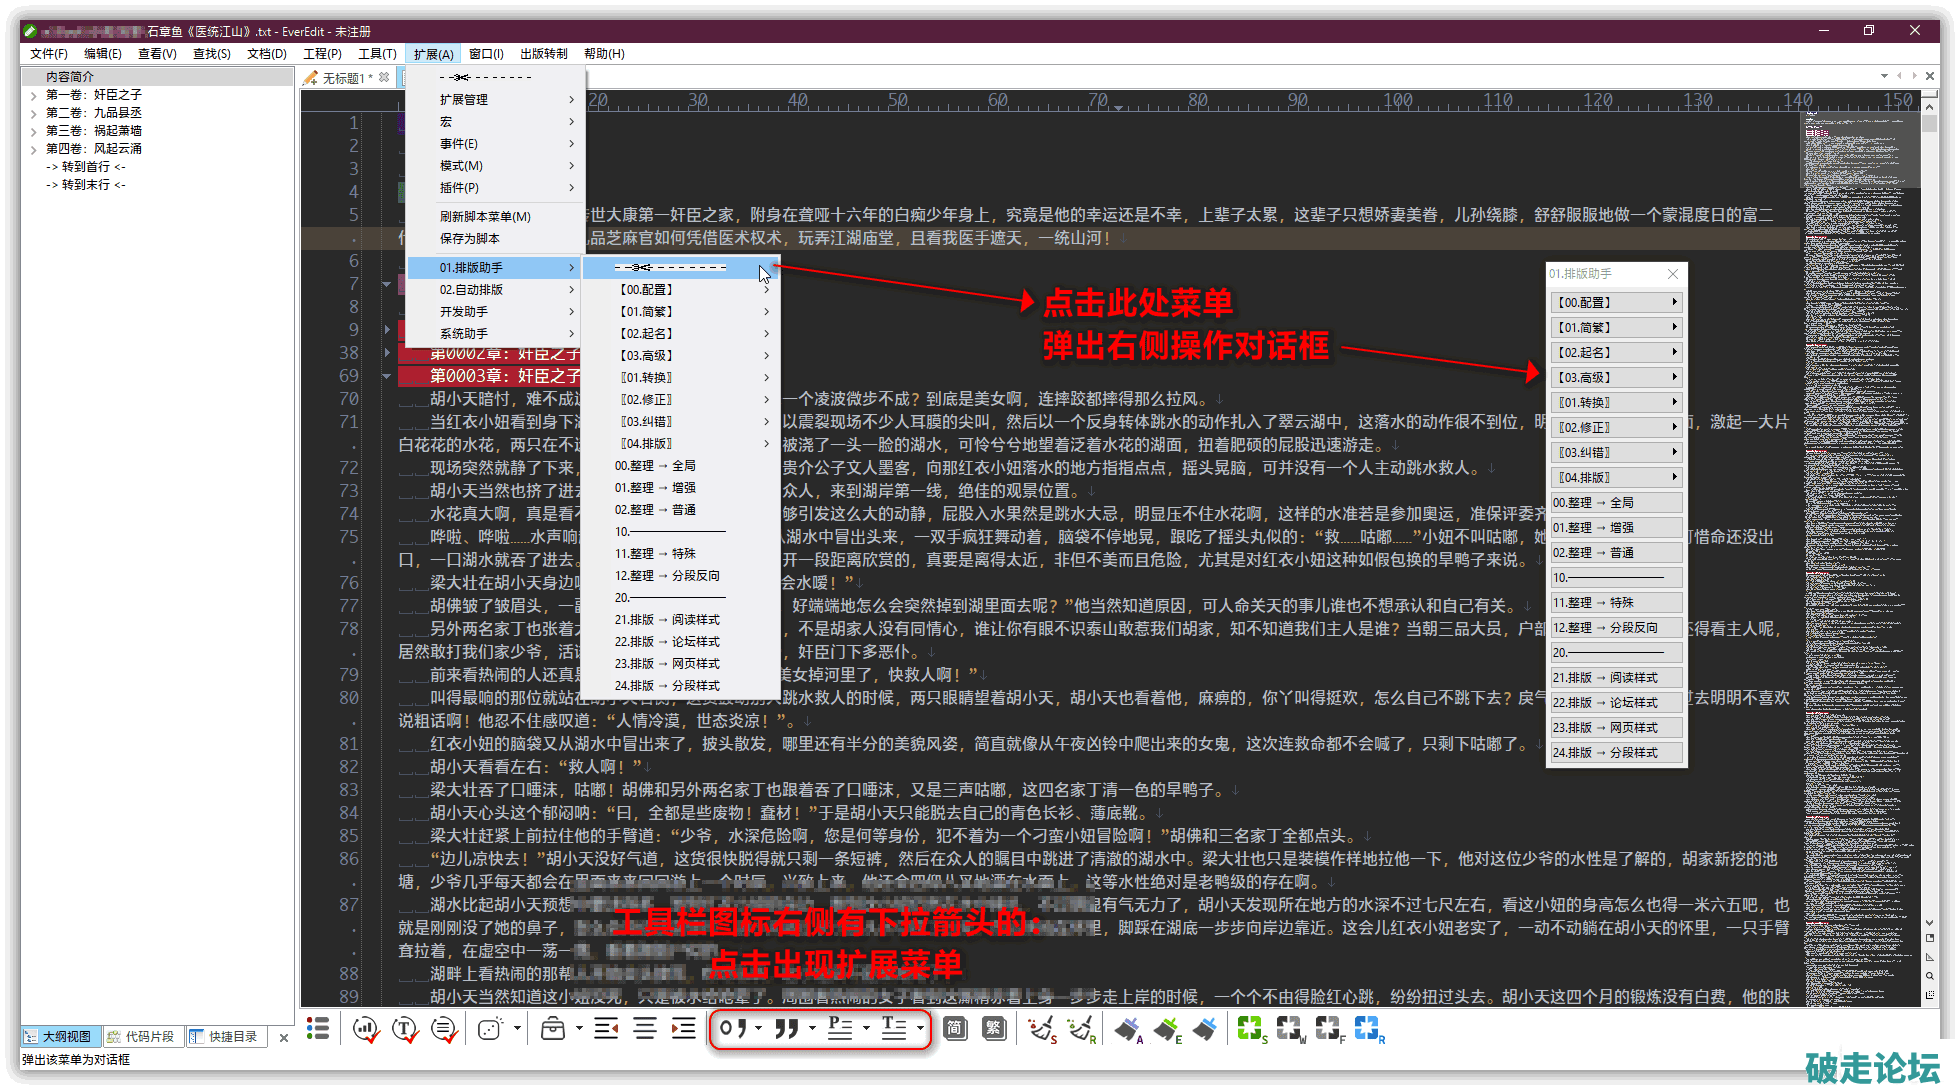Viewport: 1960px width, 1090px height.
Task: Click the broom icon labeled A
Action: coord(1128,1028)
